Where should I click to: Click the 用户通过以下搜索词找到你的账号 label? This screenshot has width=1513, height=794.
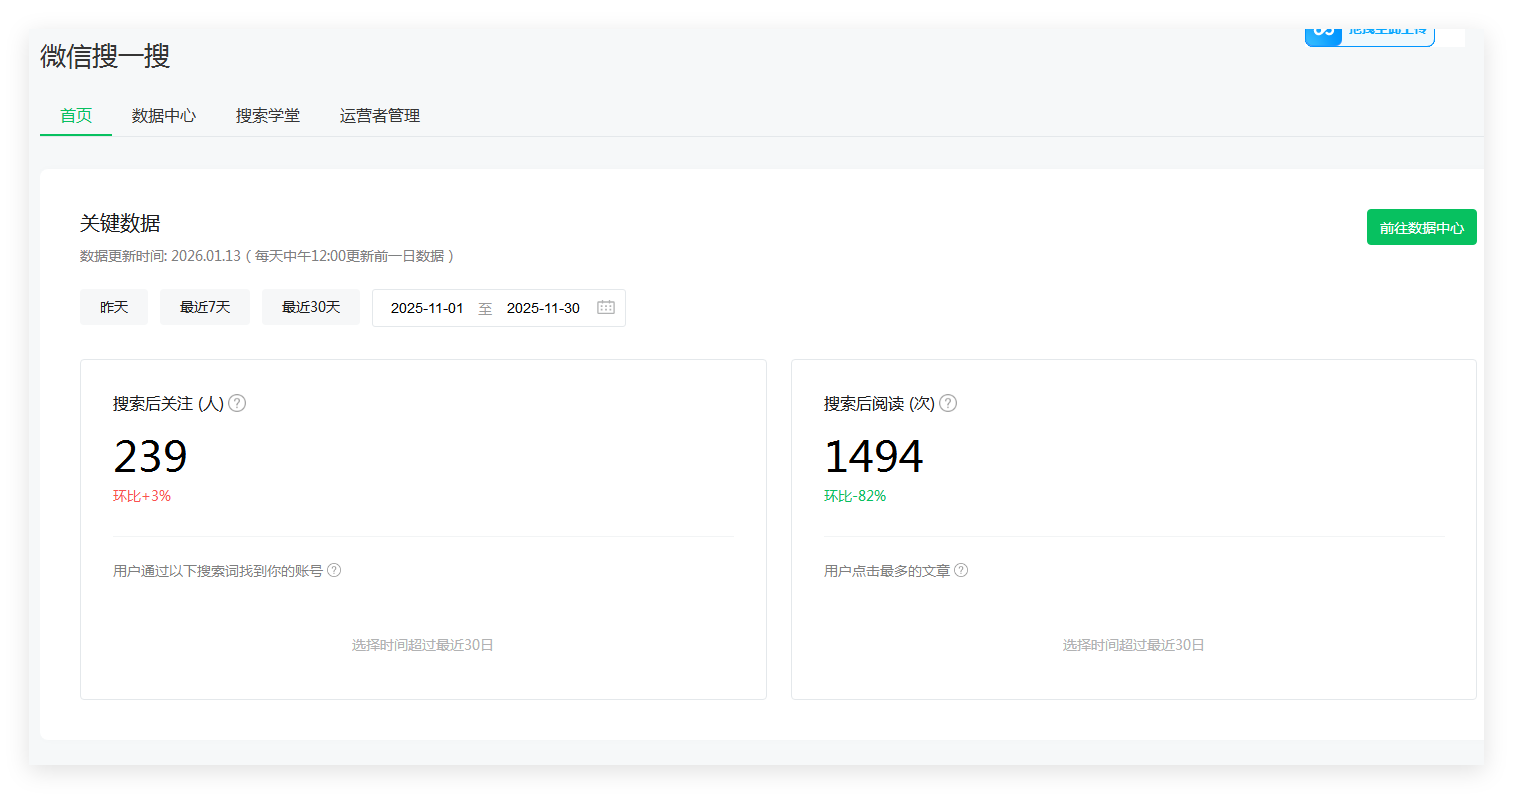pyautogui.click(x=218, y=570)
